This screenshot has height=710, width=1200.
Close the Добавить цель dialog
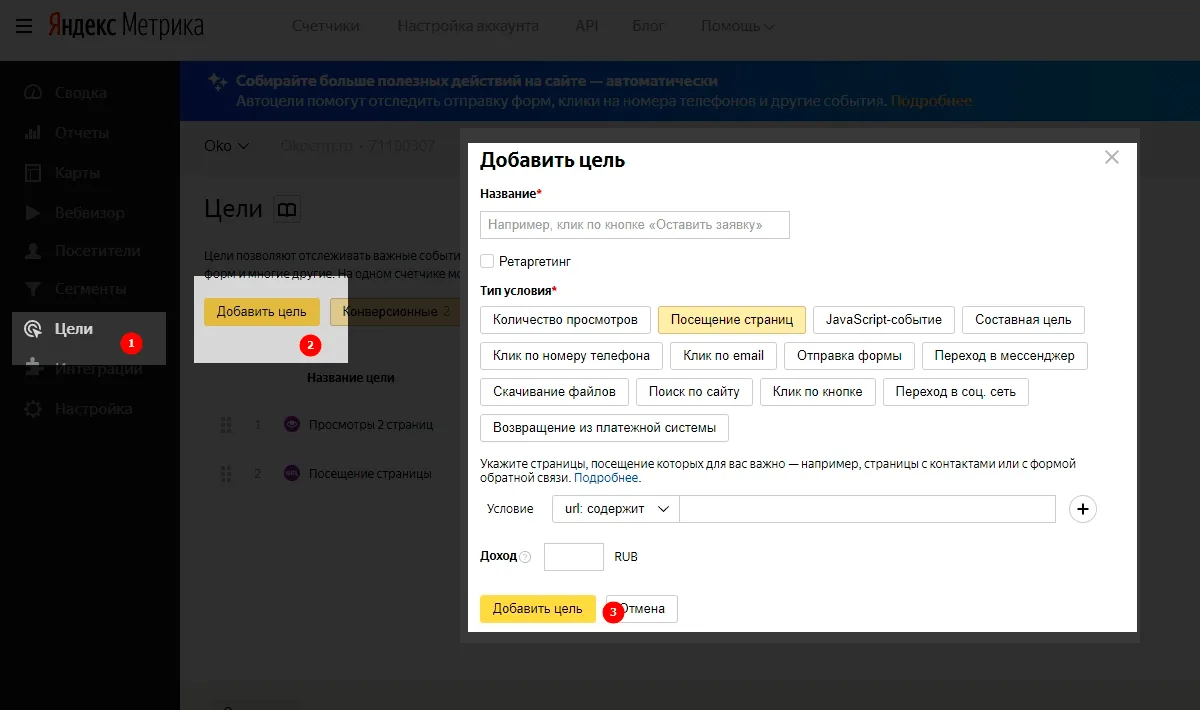pyautogui.click(x=1112, y=157)
